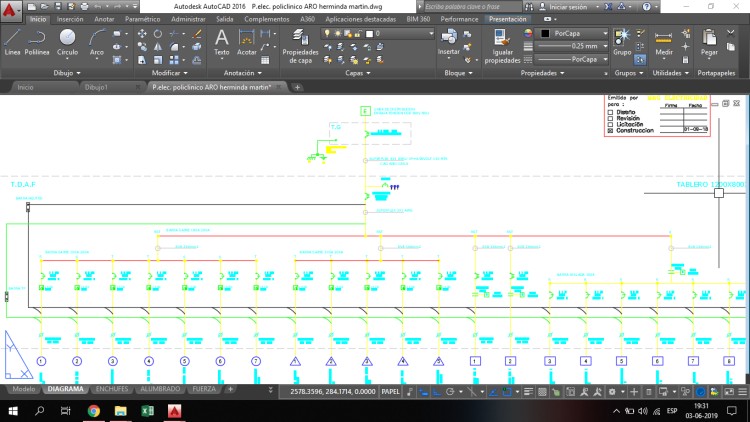Click the Mirror (Simetría) tool
The width and height of the screenshot is (750, 422).
point(158,46)
